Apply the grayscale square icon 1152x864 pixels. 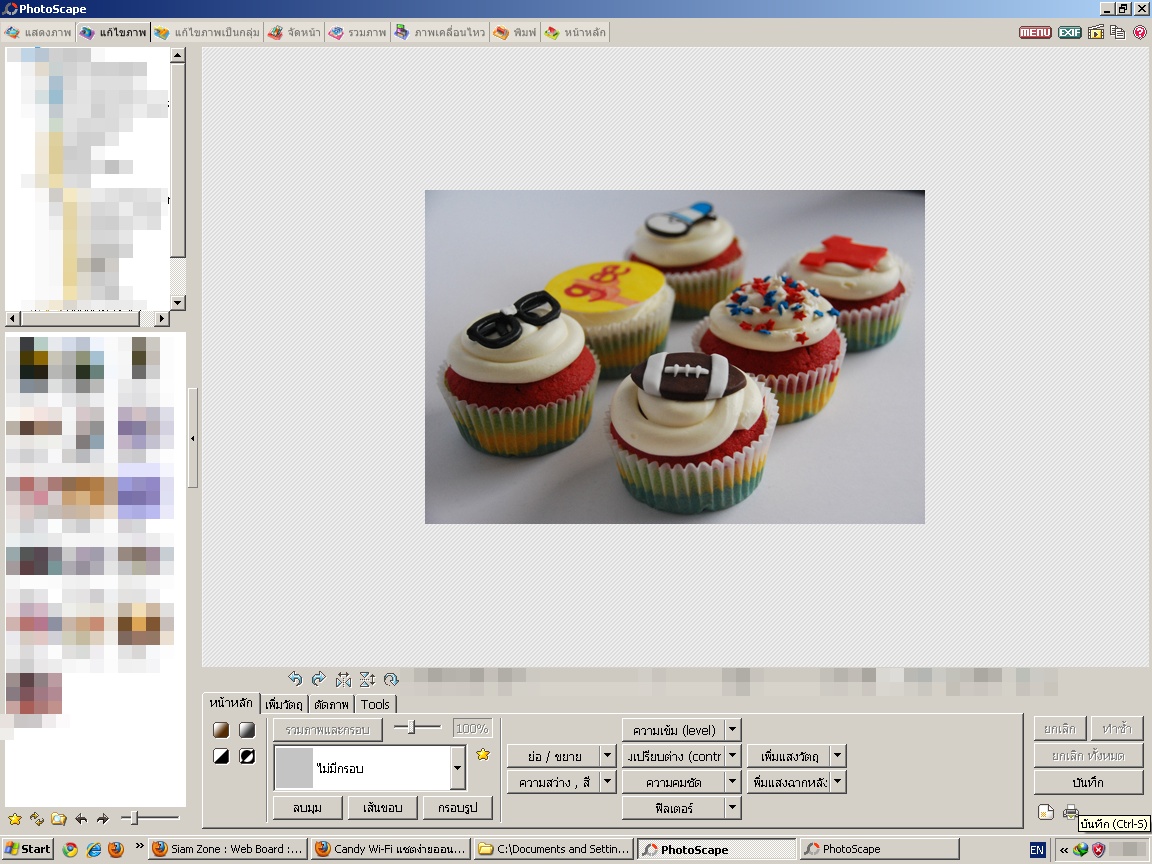coord(247,730)
